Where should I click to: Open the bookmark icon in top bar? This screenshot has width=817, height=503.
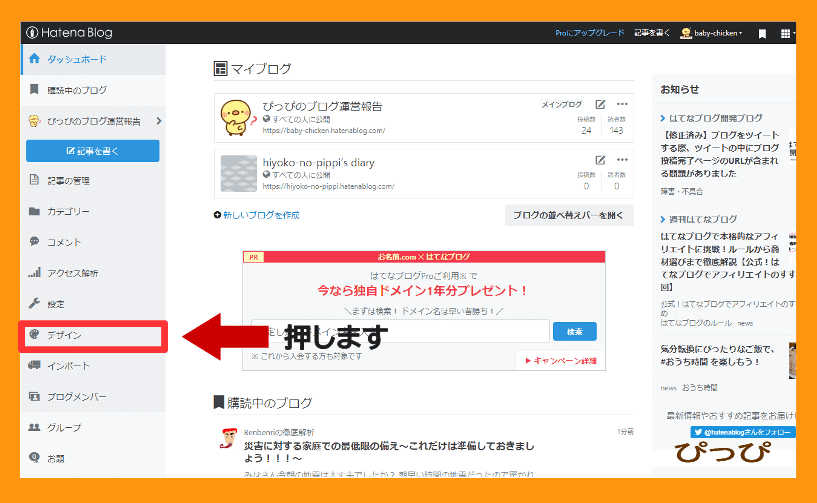click(x=762, y=34)
